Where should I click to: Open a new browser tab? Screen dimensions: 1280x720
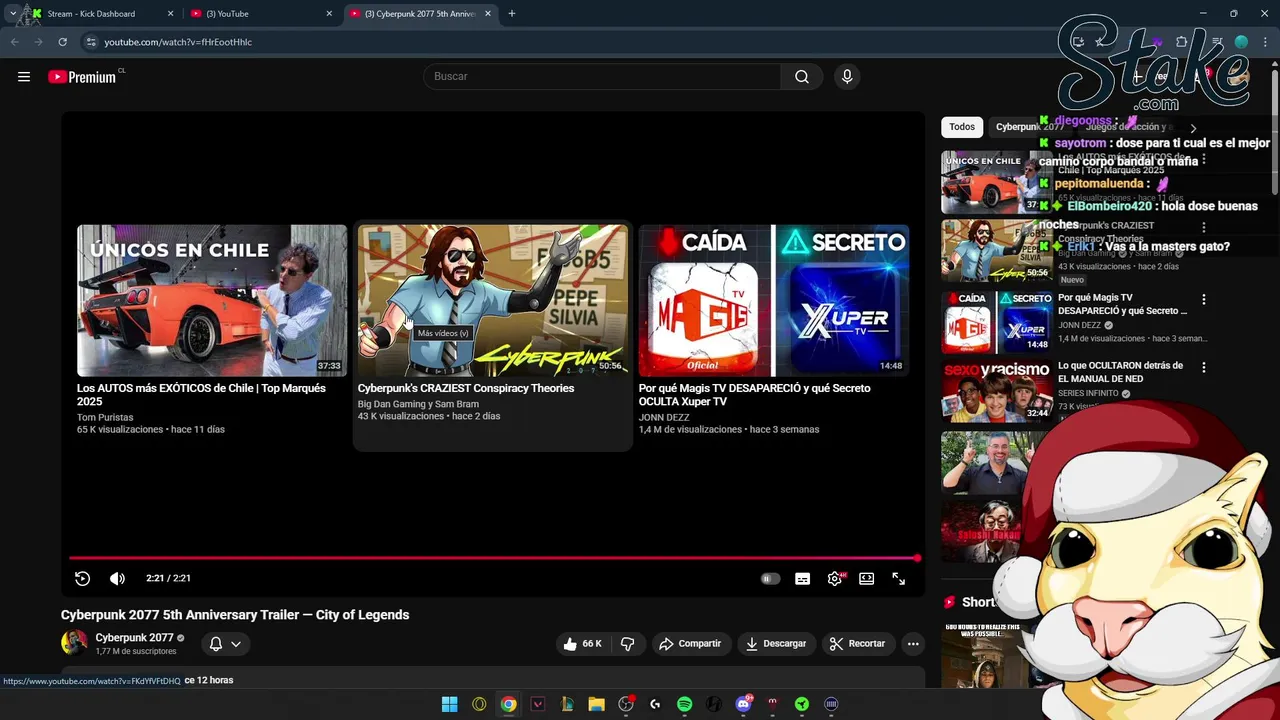tap(512, 14)
